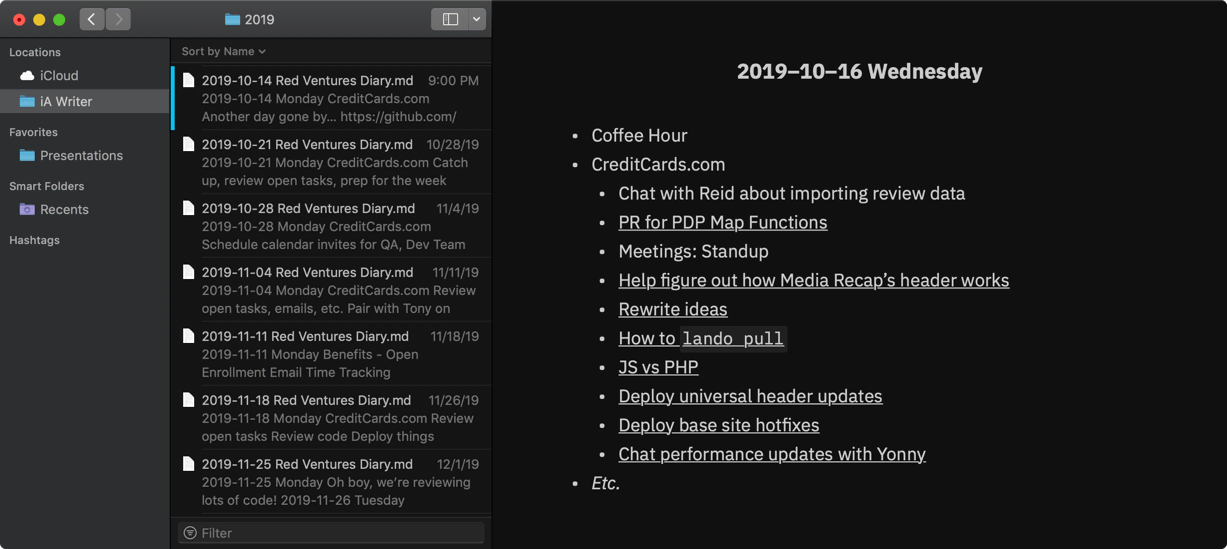Click the filter icon in Filter field
Image resolution: width=1227 pixels, height=549 pixels.
pos(190,533)
